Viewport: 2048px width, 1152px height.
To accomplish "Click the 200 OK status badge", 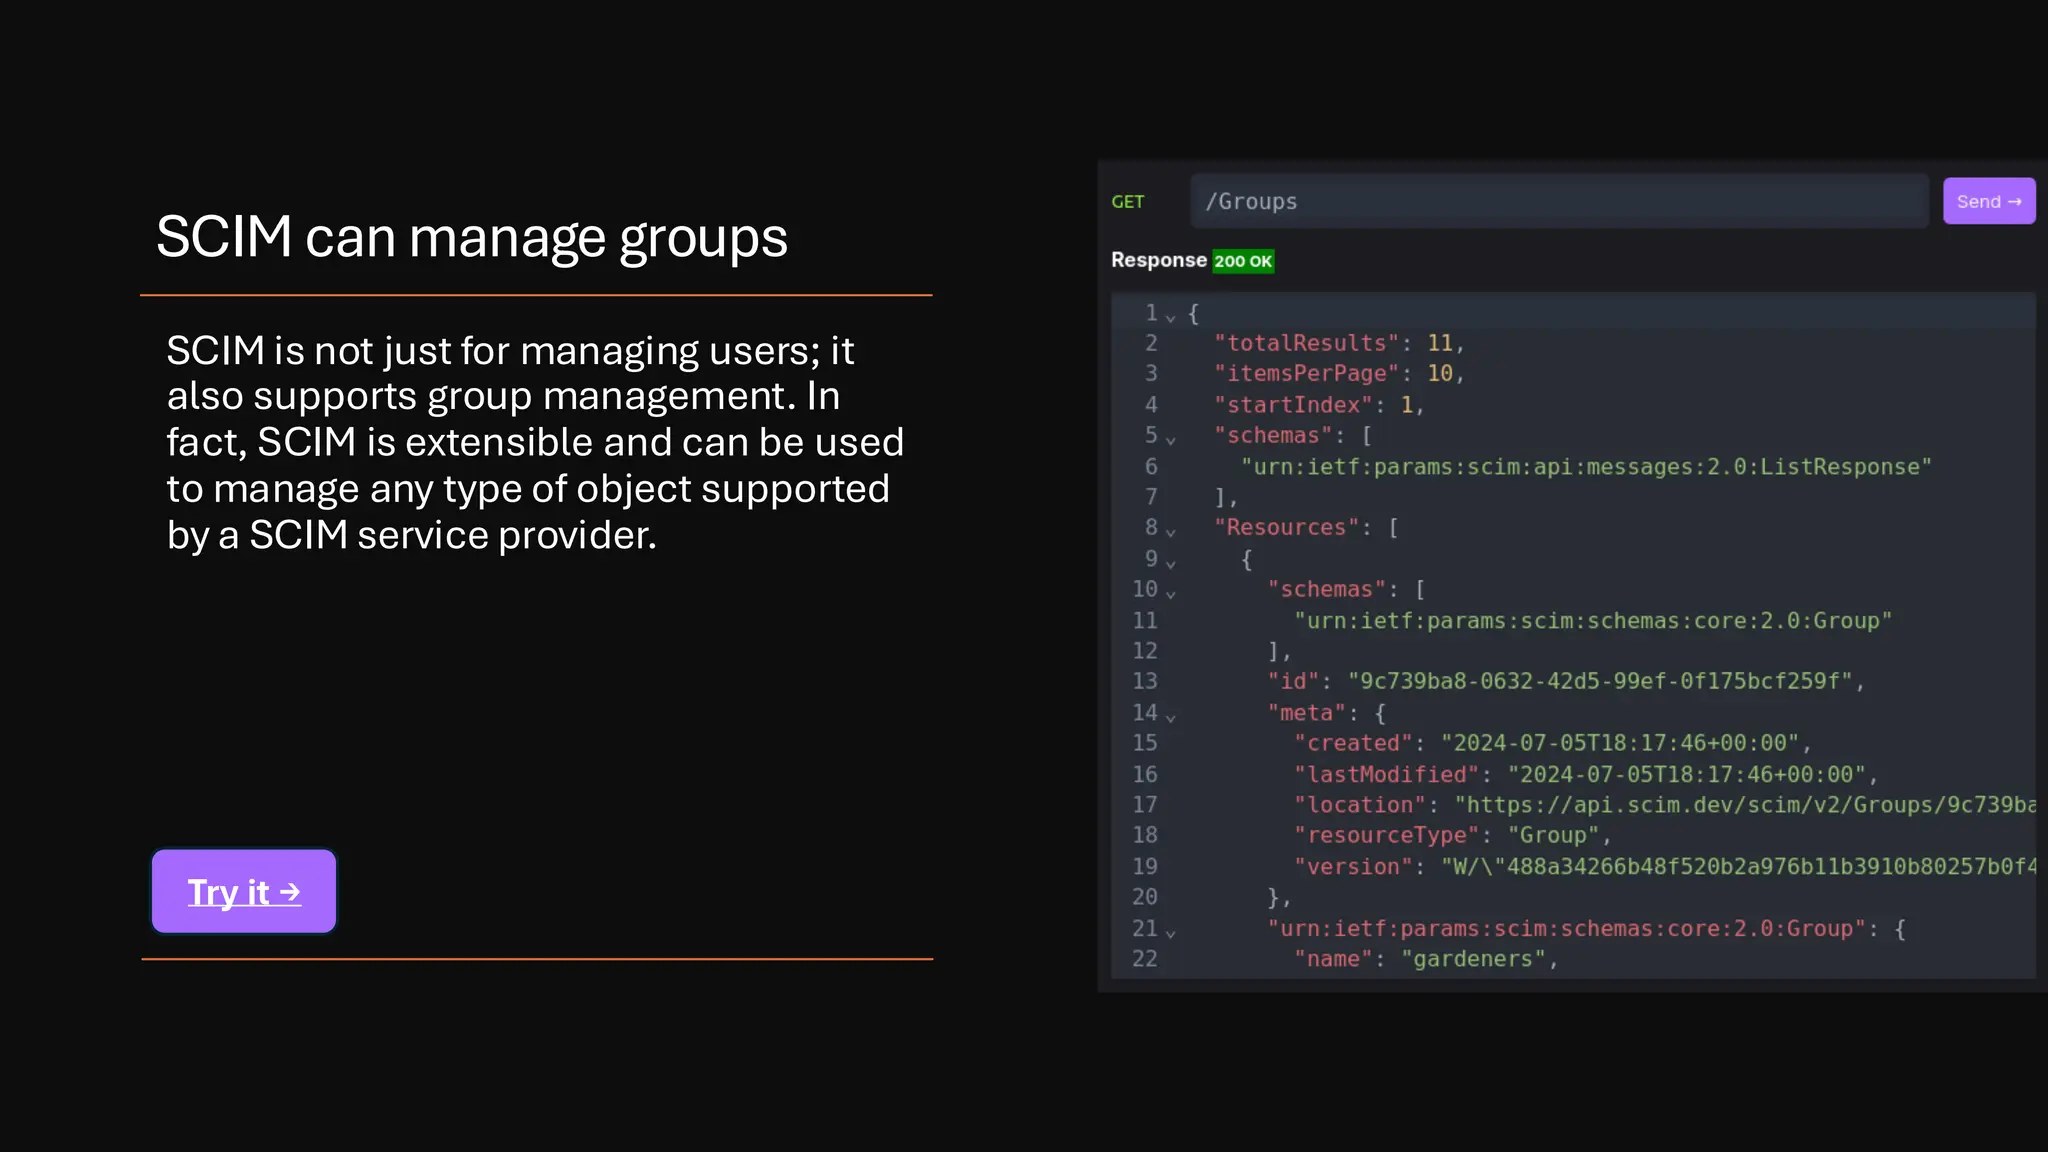I will [x=1243, y=261].
